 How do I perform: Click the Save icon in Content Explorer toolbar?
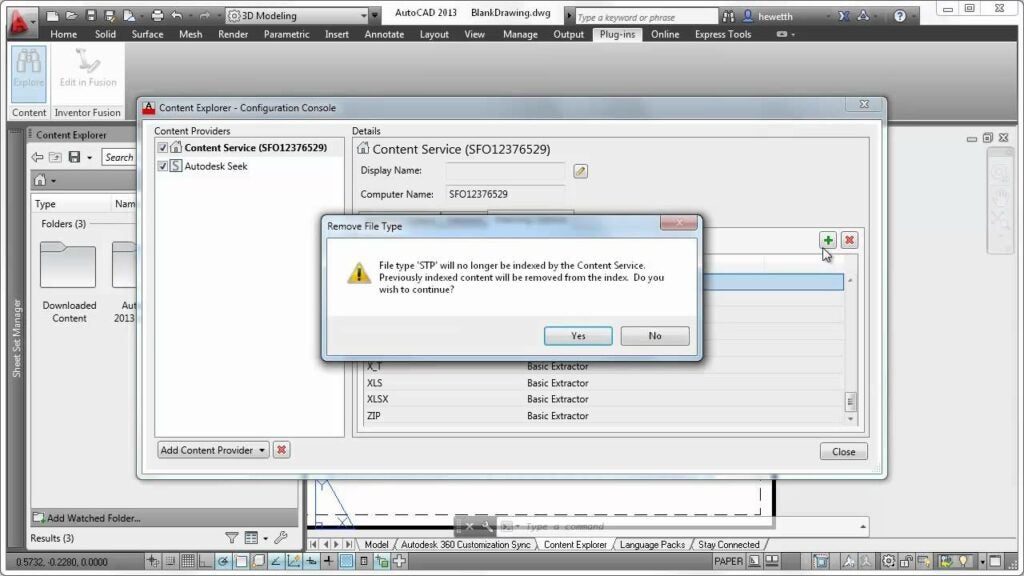(74, 157)
